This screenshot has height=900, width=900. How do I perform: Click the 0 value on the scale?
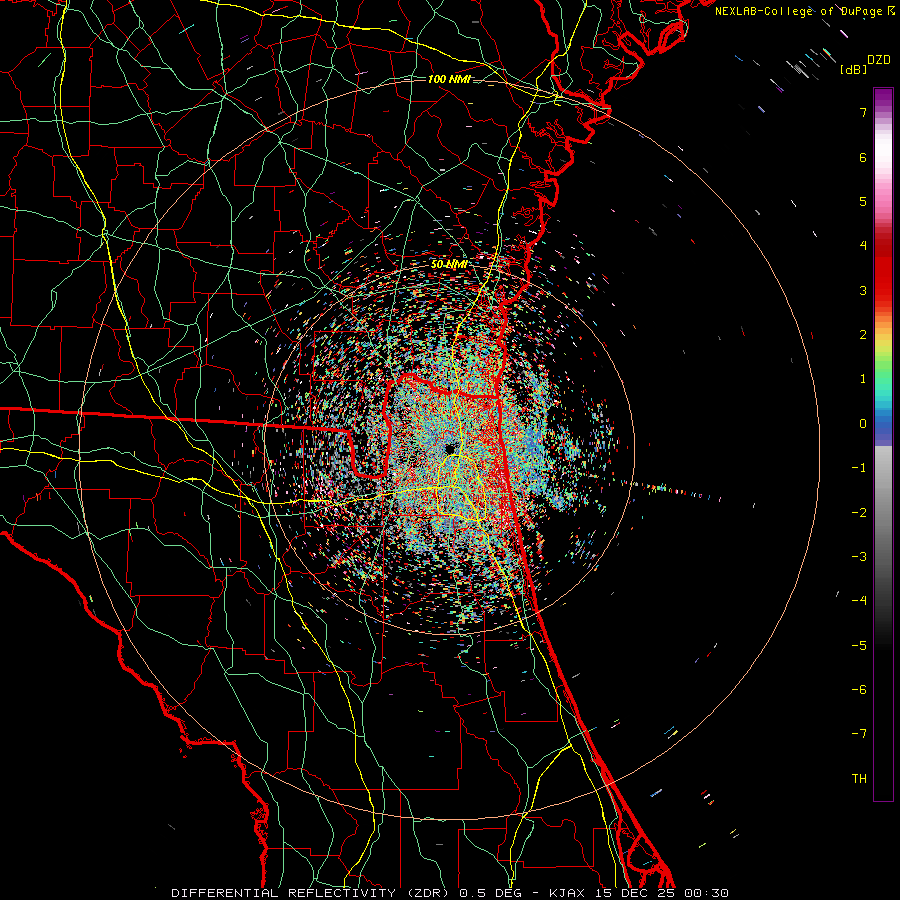(863, 424)
